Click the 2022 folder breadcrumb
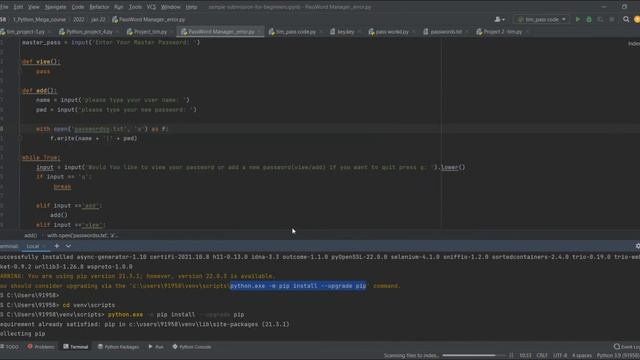 78,19
